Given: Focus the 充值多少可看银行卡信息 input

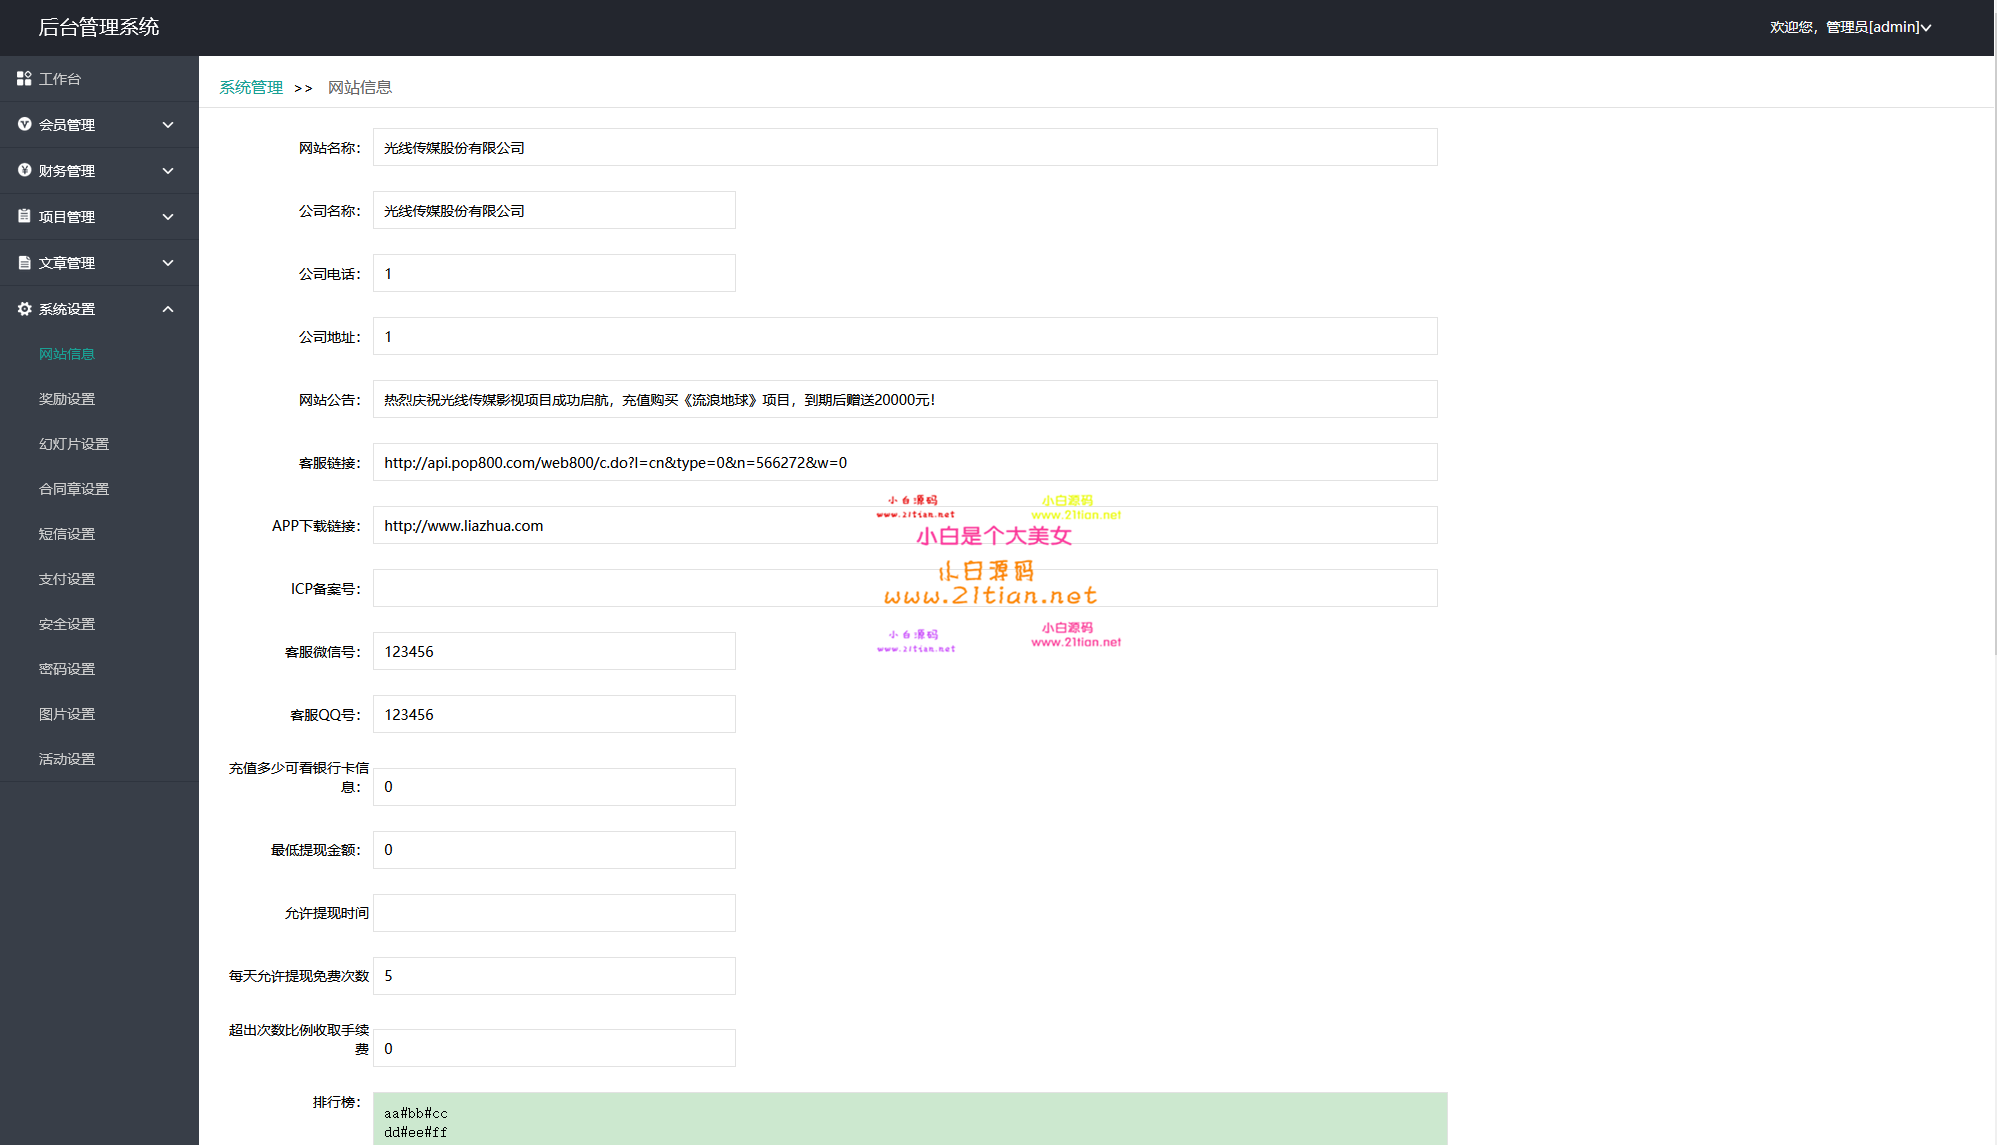Looking at the screenshot, I should (554, 787).
